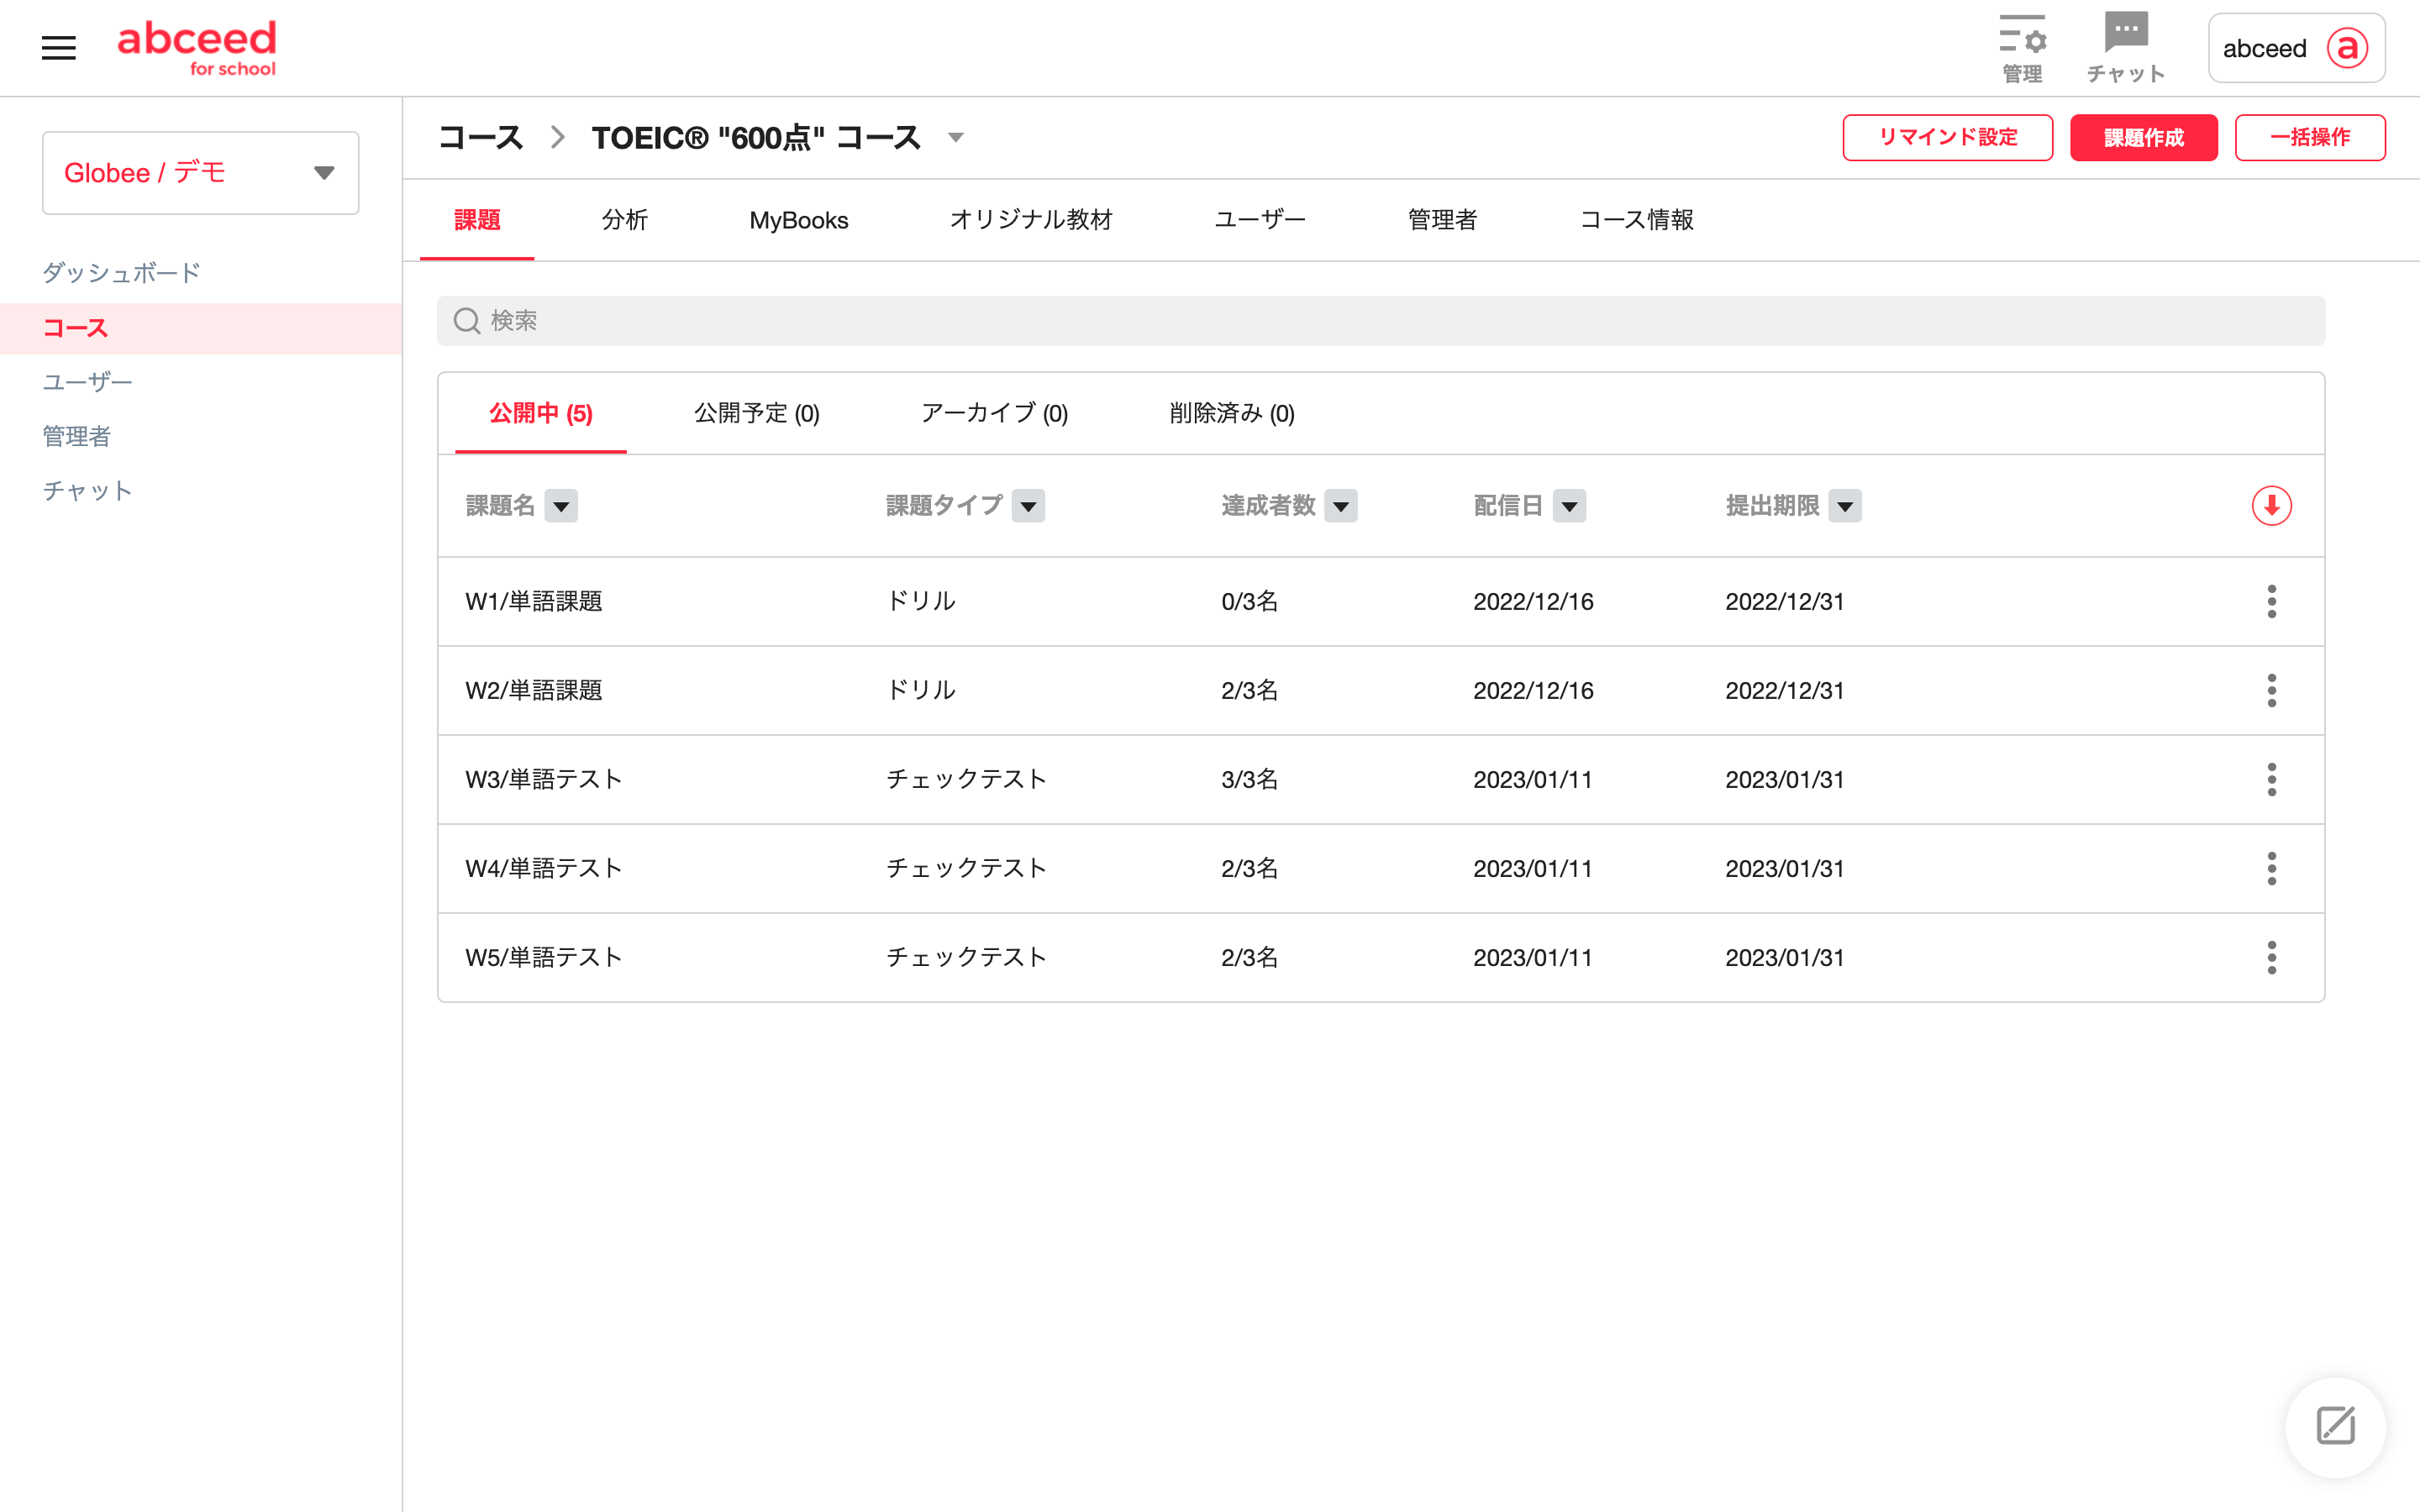
Task: Expand the course title dropdown arrow
Action: [x=956, y=138]
